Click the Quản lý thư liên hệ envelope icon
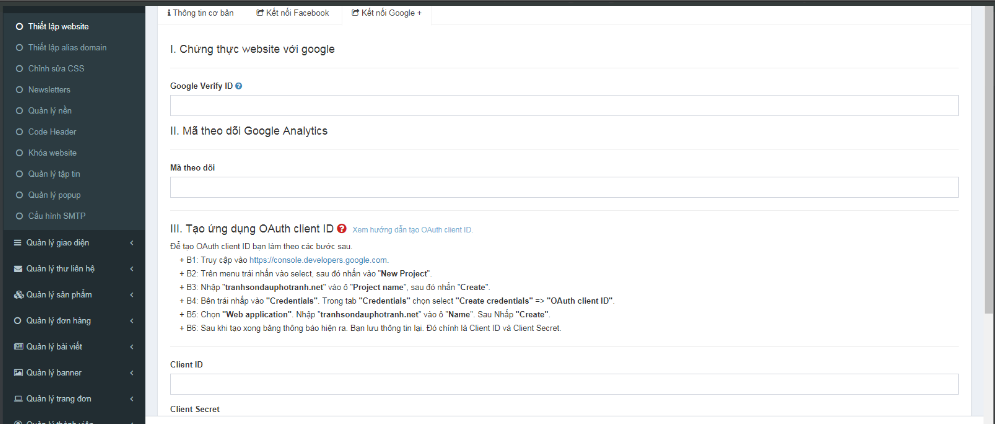995x424 pixels. (18, 268)
